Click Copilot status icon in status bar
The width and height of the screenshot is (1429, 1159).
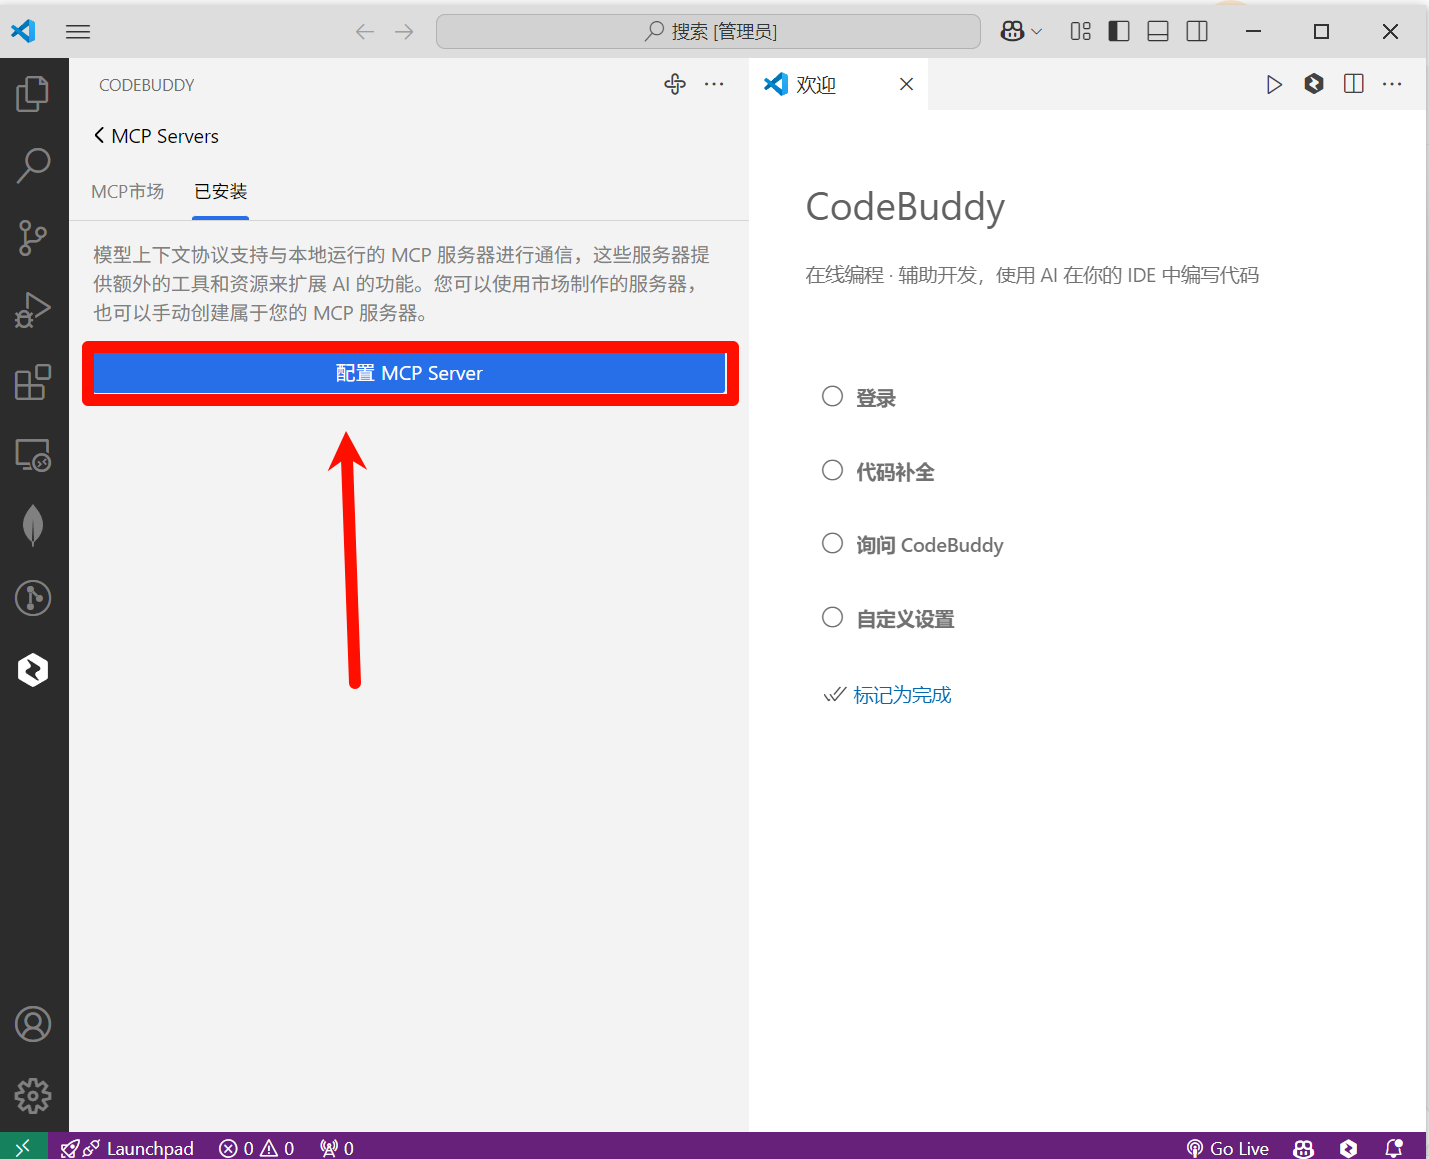[x=1303, y=1148]
